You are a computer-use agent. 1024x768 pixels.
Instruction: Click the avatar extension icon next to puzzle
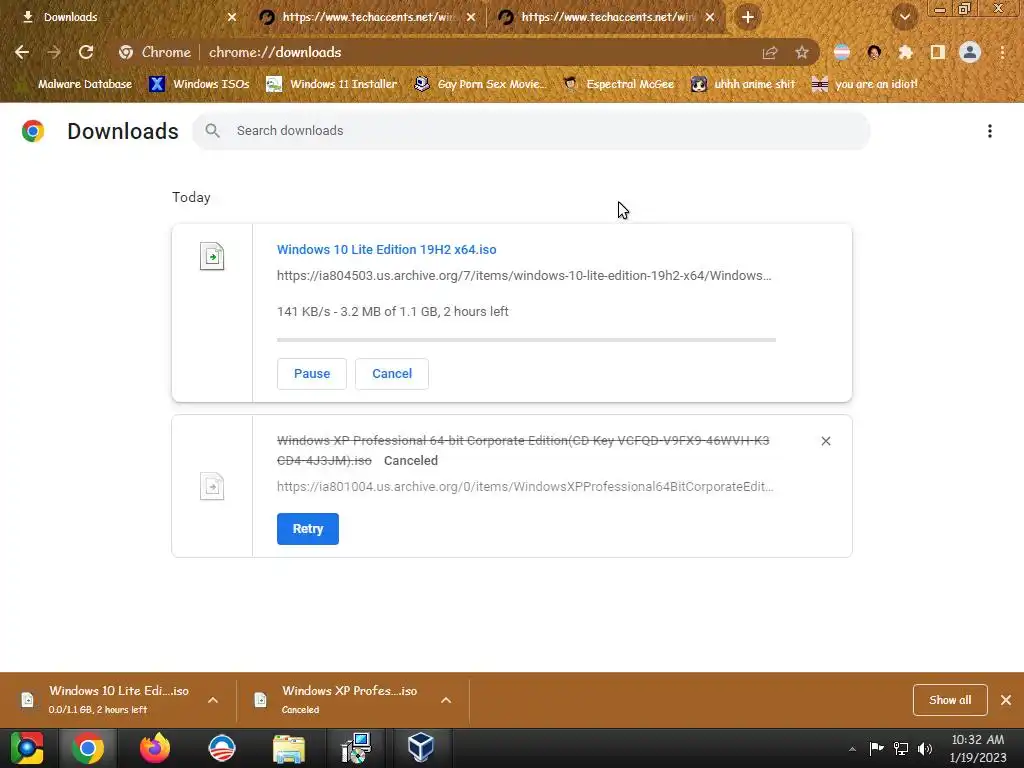pyautogui.click(x=874, y=52)
